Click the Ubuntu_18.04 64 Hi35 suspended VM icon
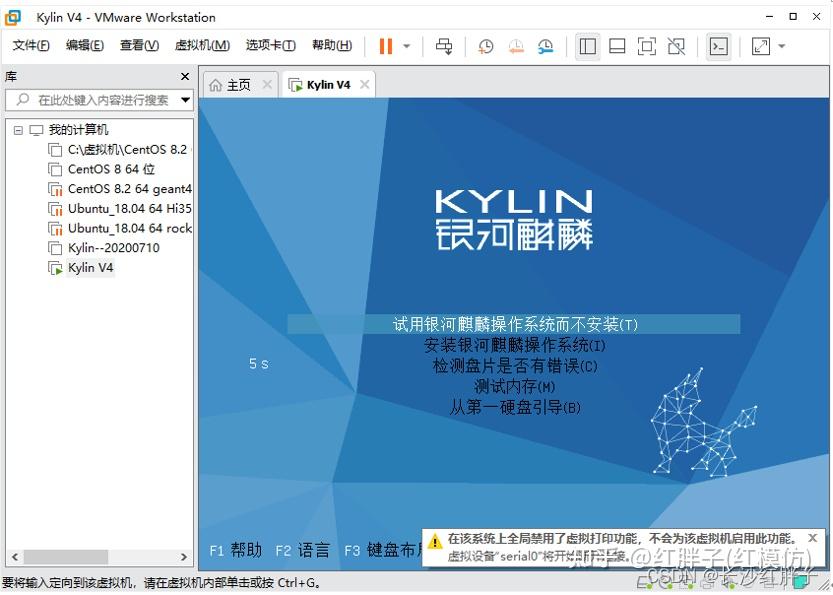Screen dimensions: 833x595 (x=55, y=209)
